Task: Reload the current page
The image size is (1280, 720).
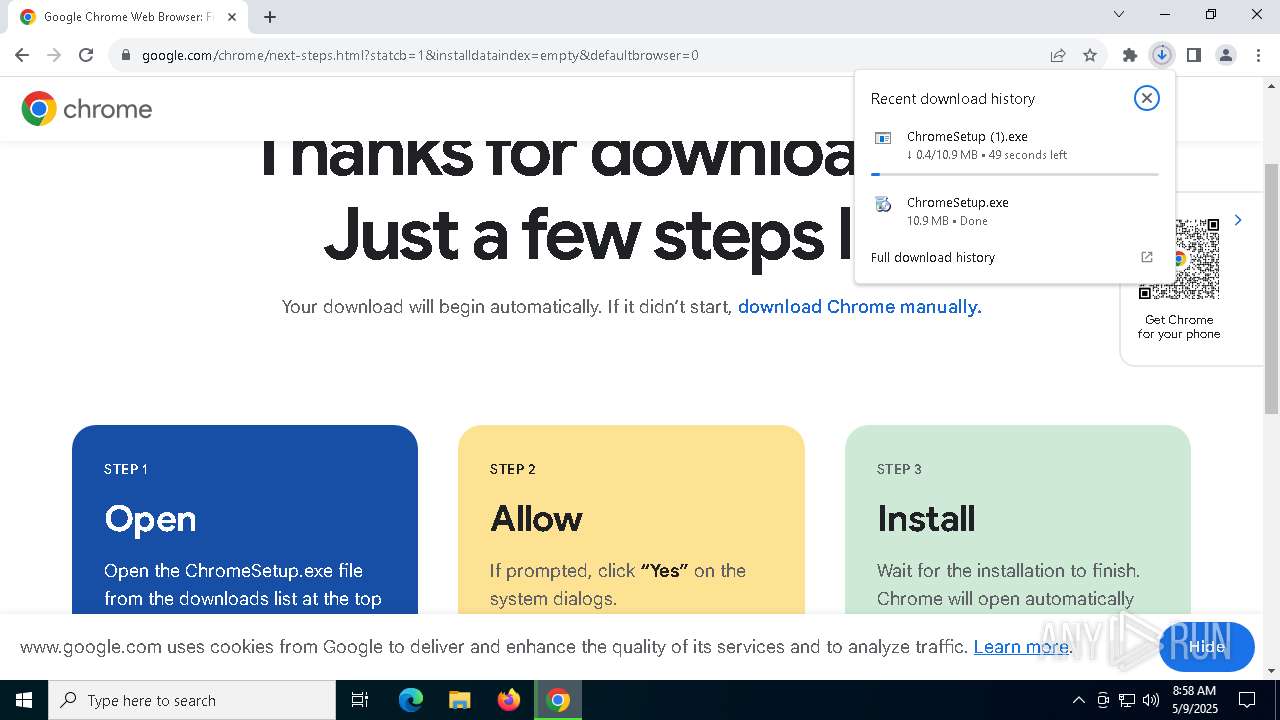Action: pos(86,55)
